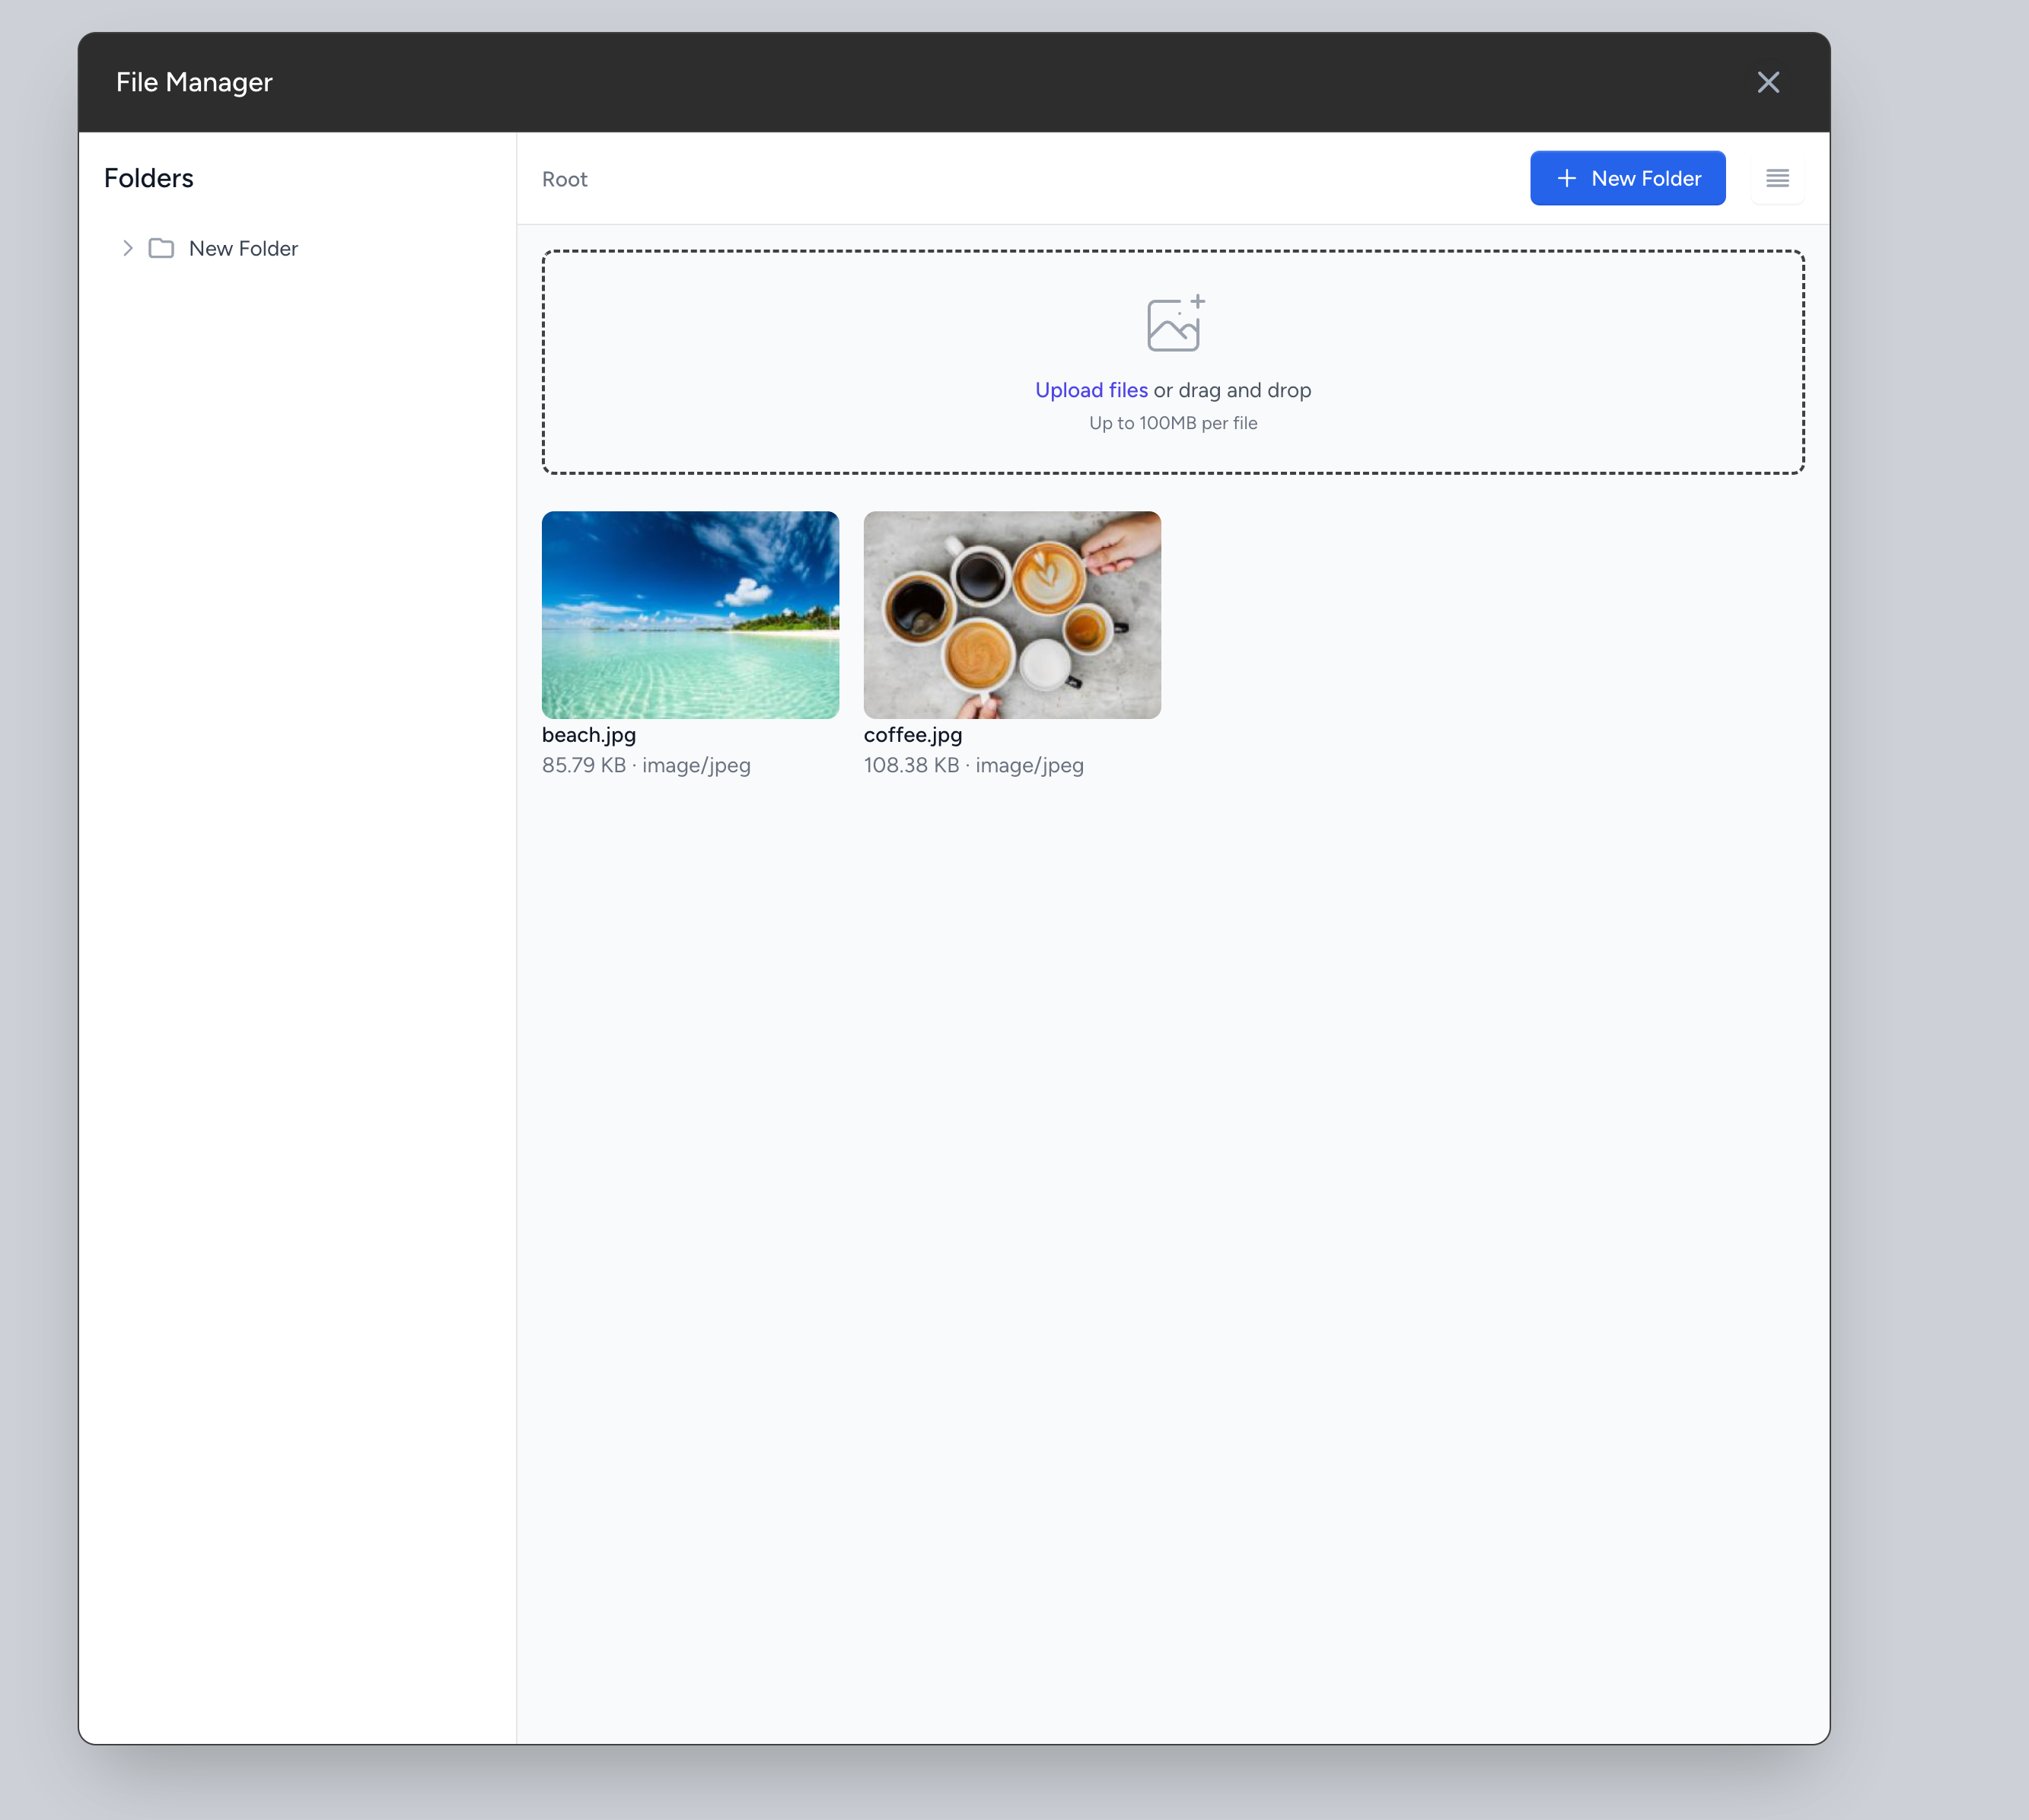This screenshot has height=1820, width=2029.
Task: Click the coffee.jpg file name
Action: click(912, 734)
